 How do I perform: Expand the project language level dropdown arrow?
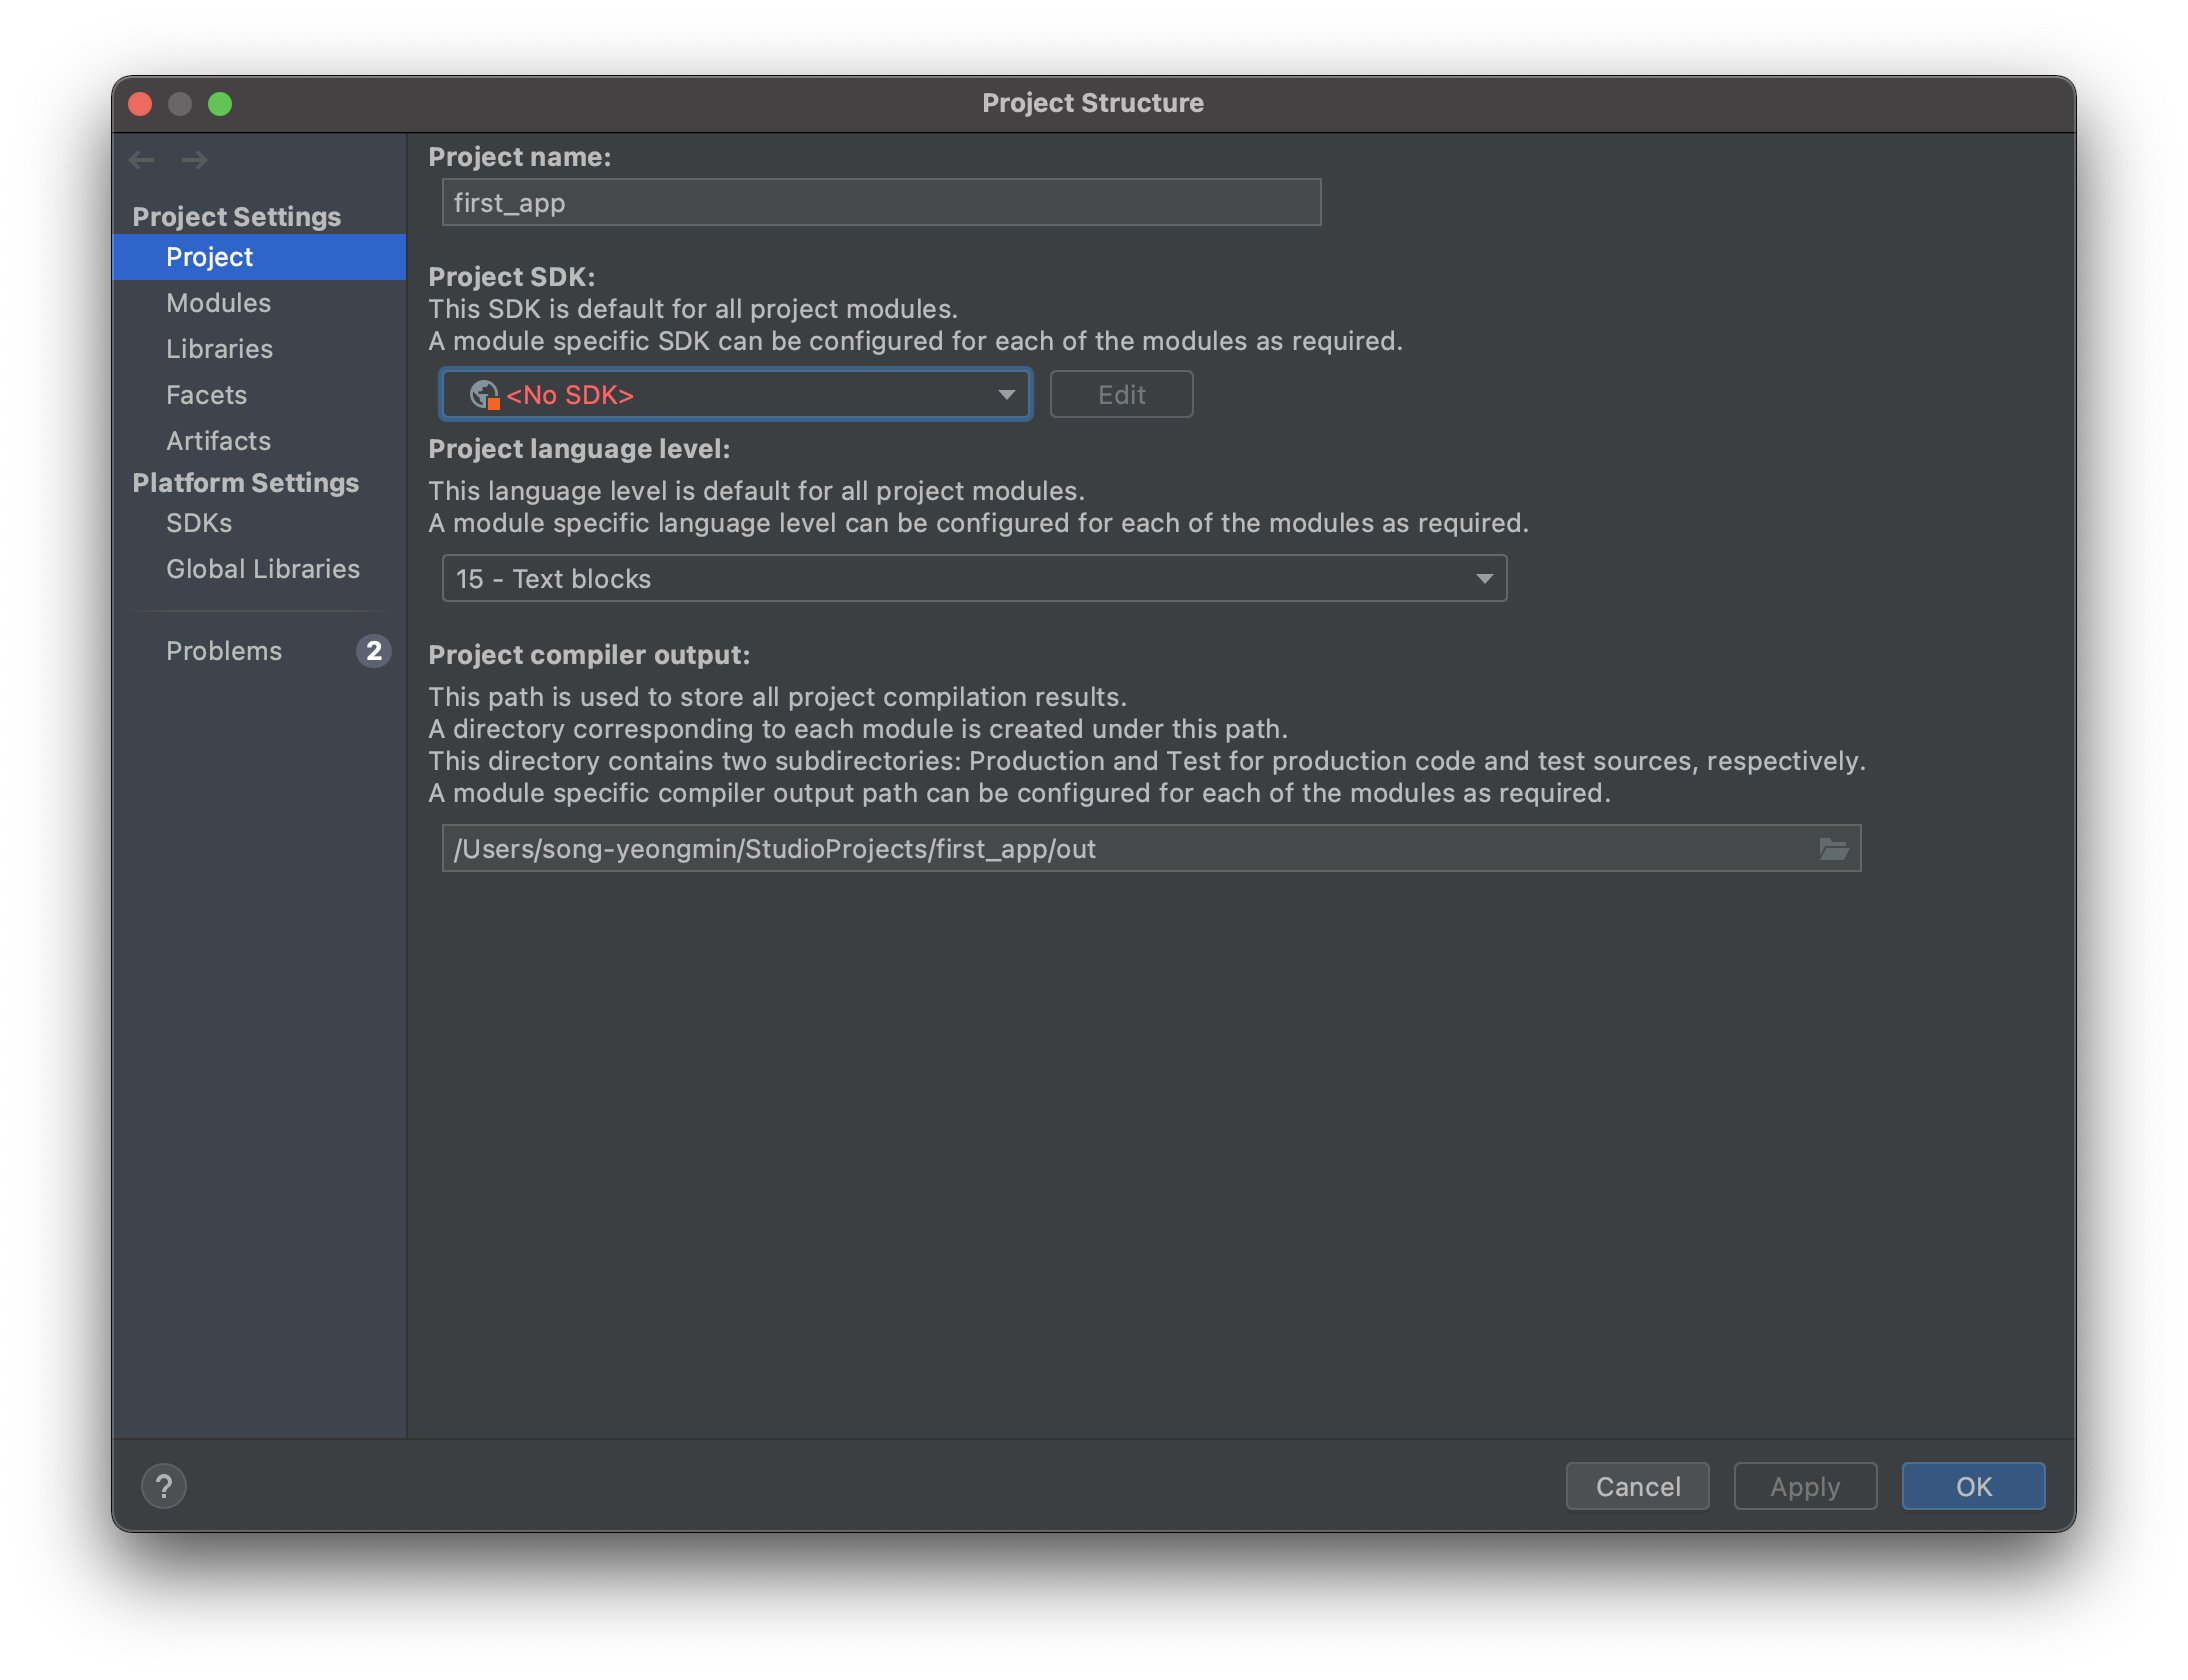1484,579
